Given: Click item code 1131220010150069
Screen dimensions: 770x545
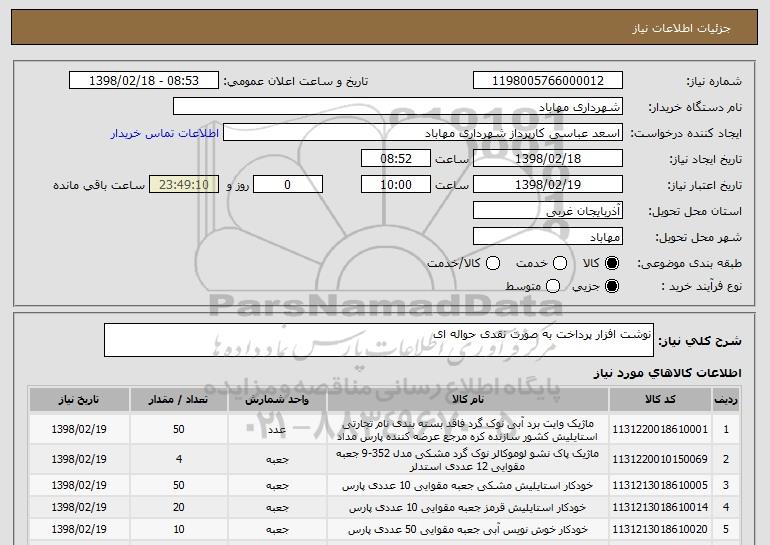Looking at the screenshot, I should (x=660, y=459).
